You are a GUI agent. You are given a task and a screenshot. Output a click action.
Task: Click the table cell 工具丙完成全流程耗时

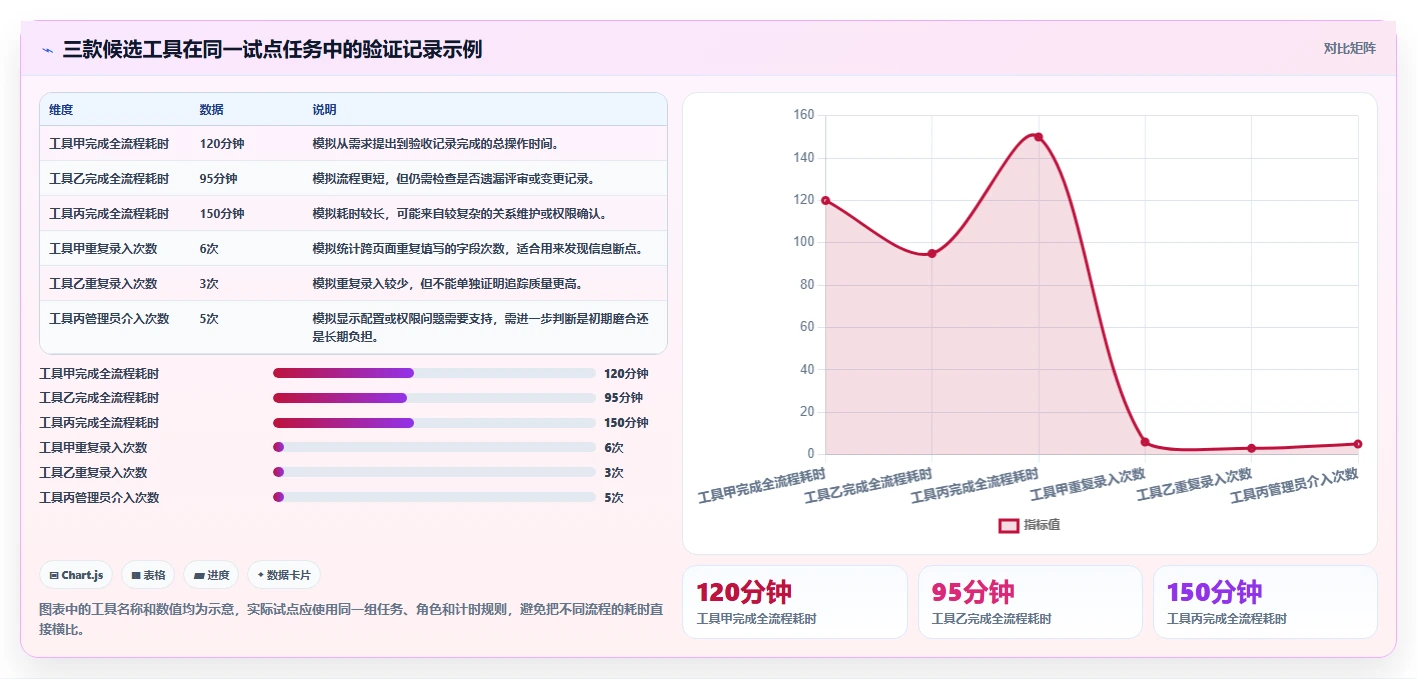[x=109, y=214]
